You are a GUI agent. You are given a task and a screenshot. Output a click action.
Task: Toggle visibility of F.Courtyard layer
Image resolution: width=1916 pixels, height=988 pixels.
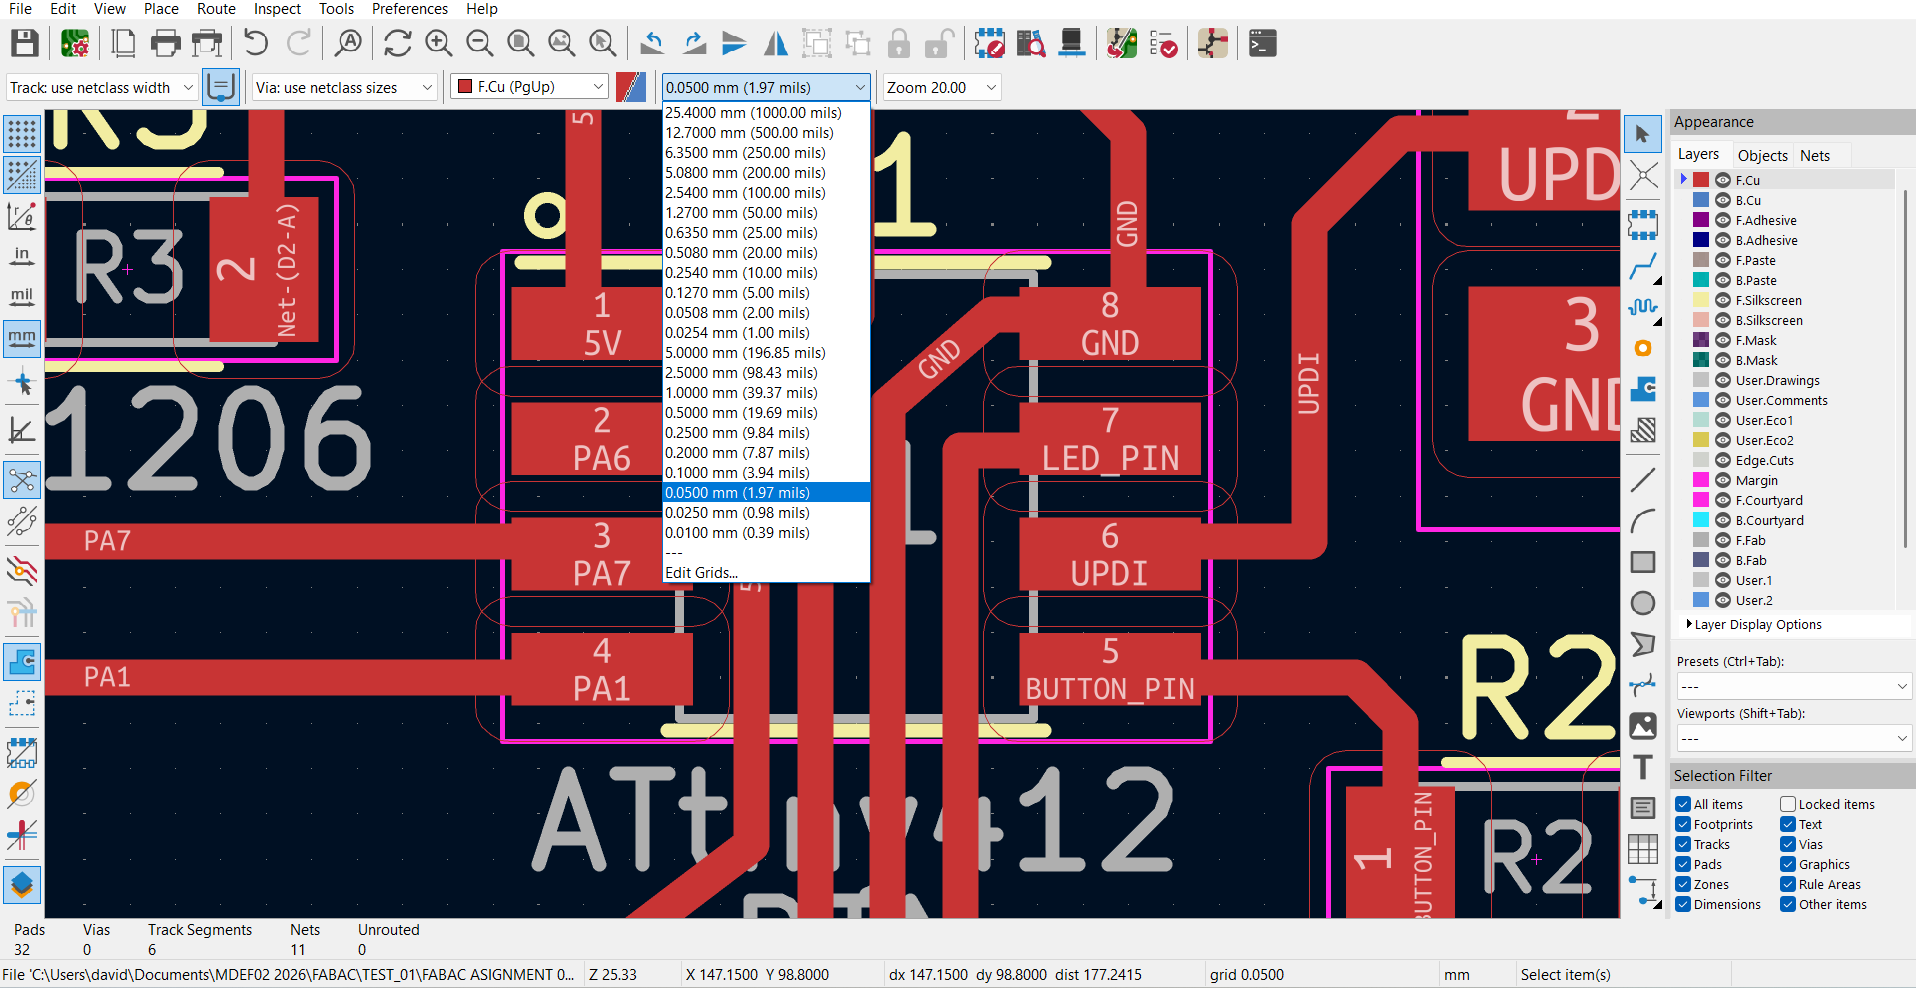coord(1723,500)
